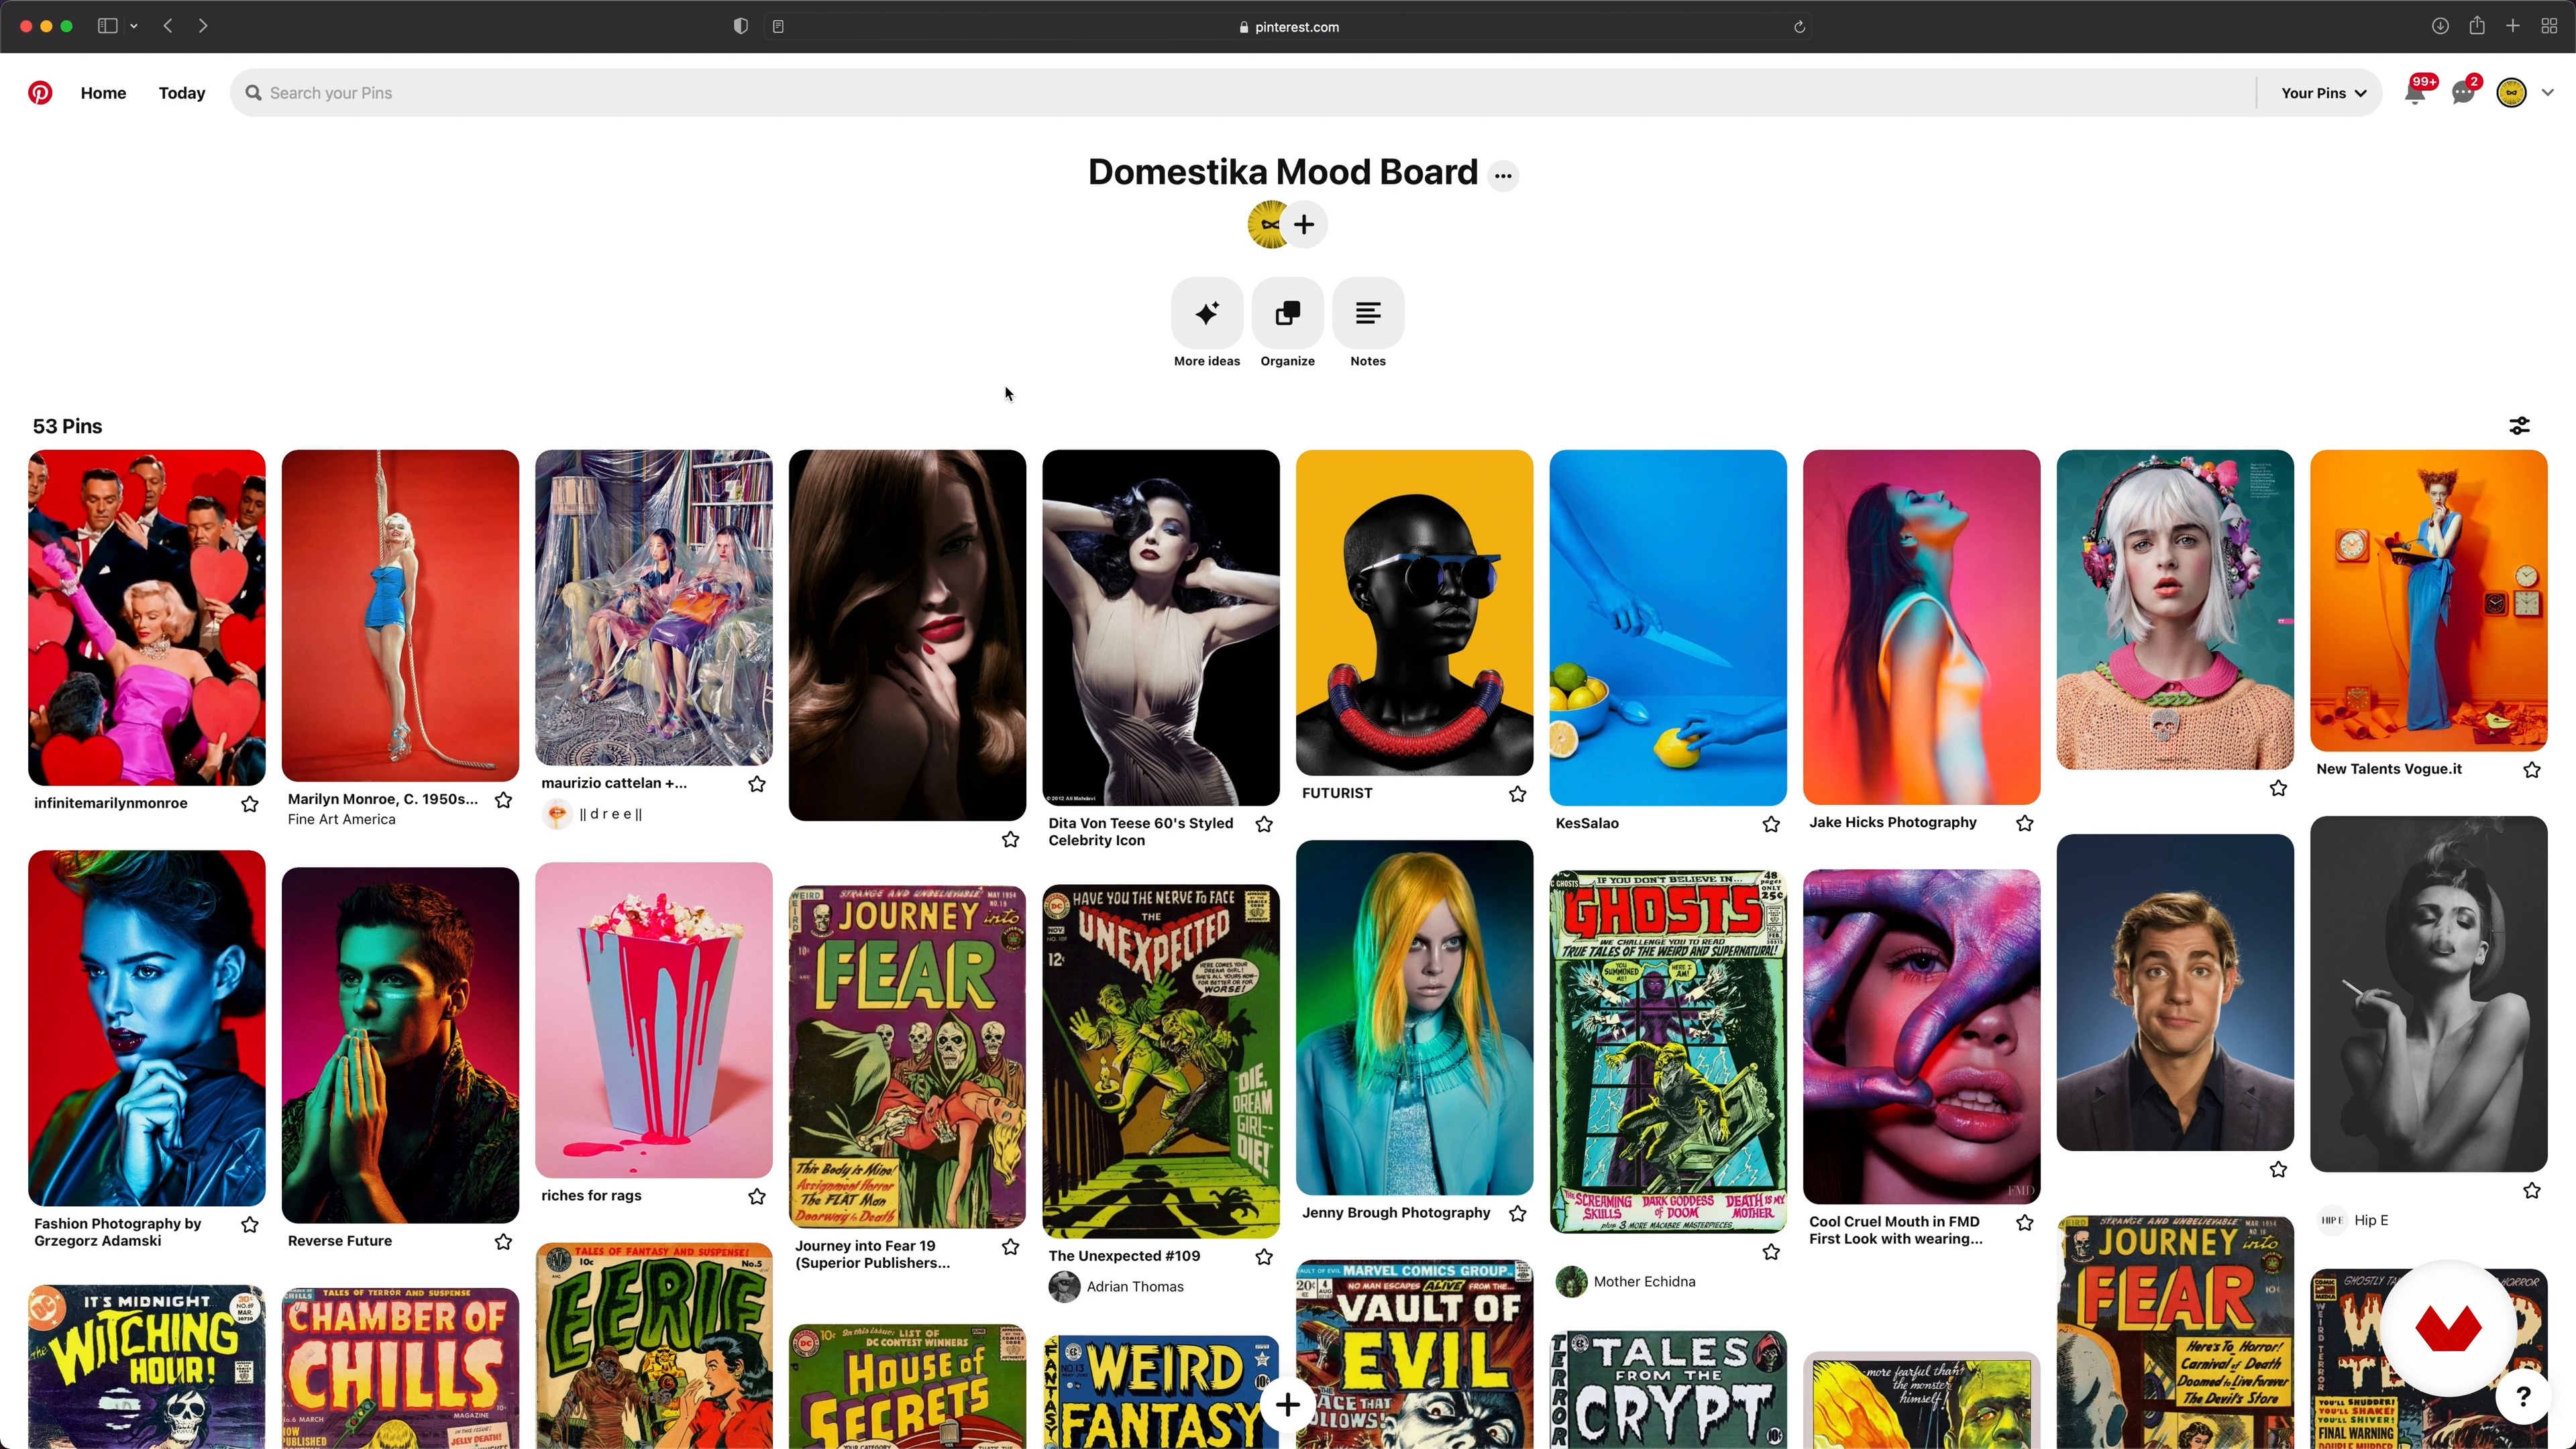Toggle the Safari sidebar
2576x1449 pixels.
(107, 26)
